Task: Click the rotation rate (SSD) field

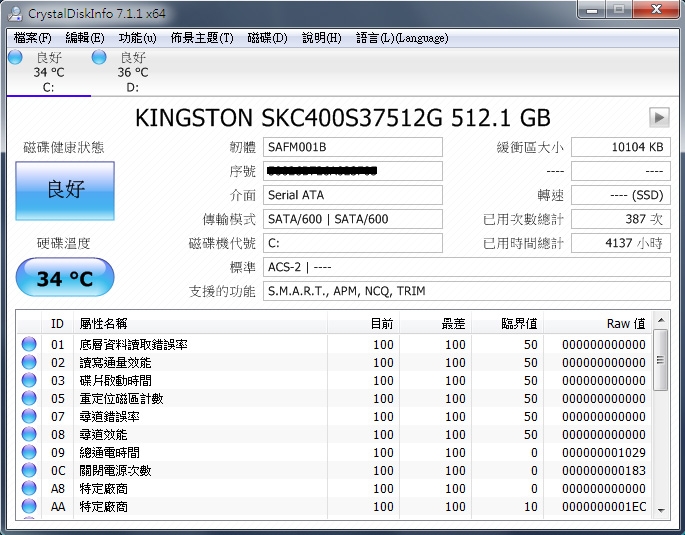Action: [x=621, y=195]
